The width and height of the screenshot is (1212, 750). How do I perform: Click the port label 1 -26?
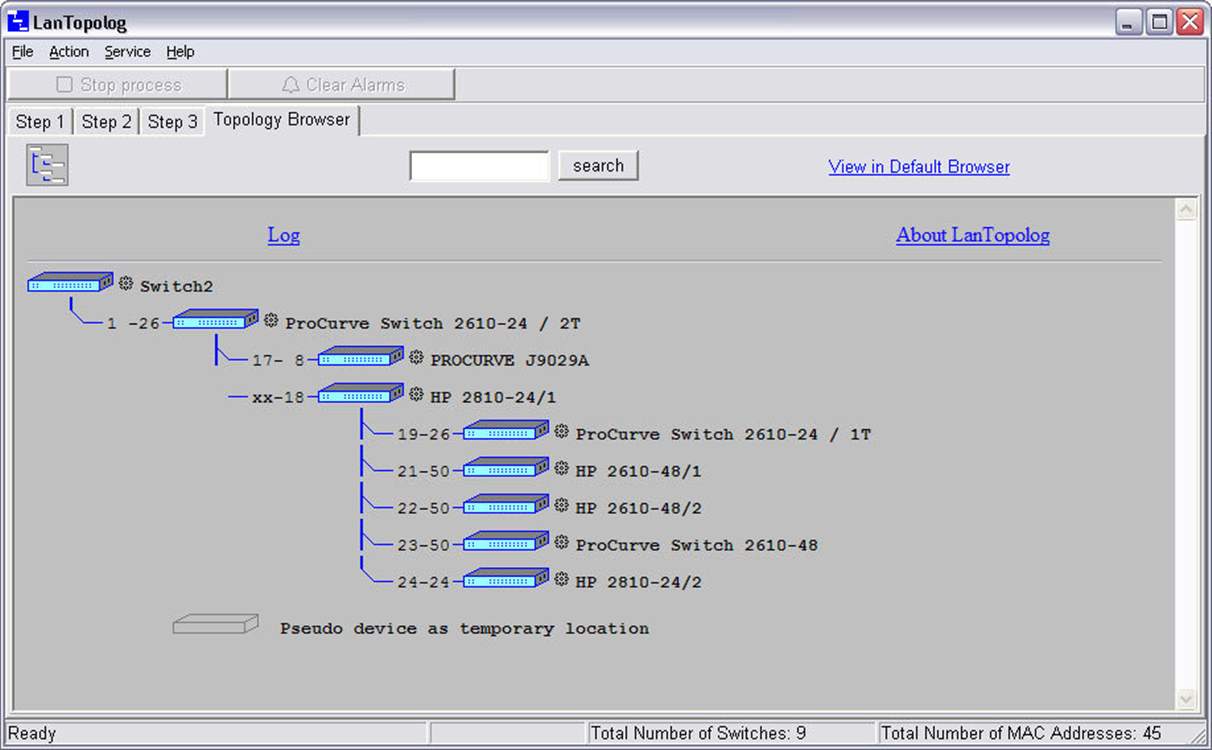tap(133, 324)
